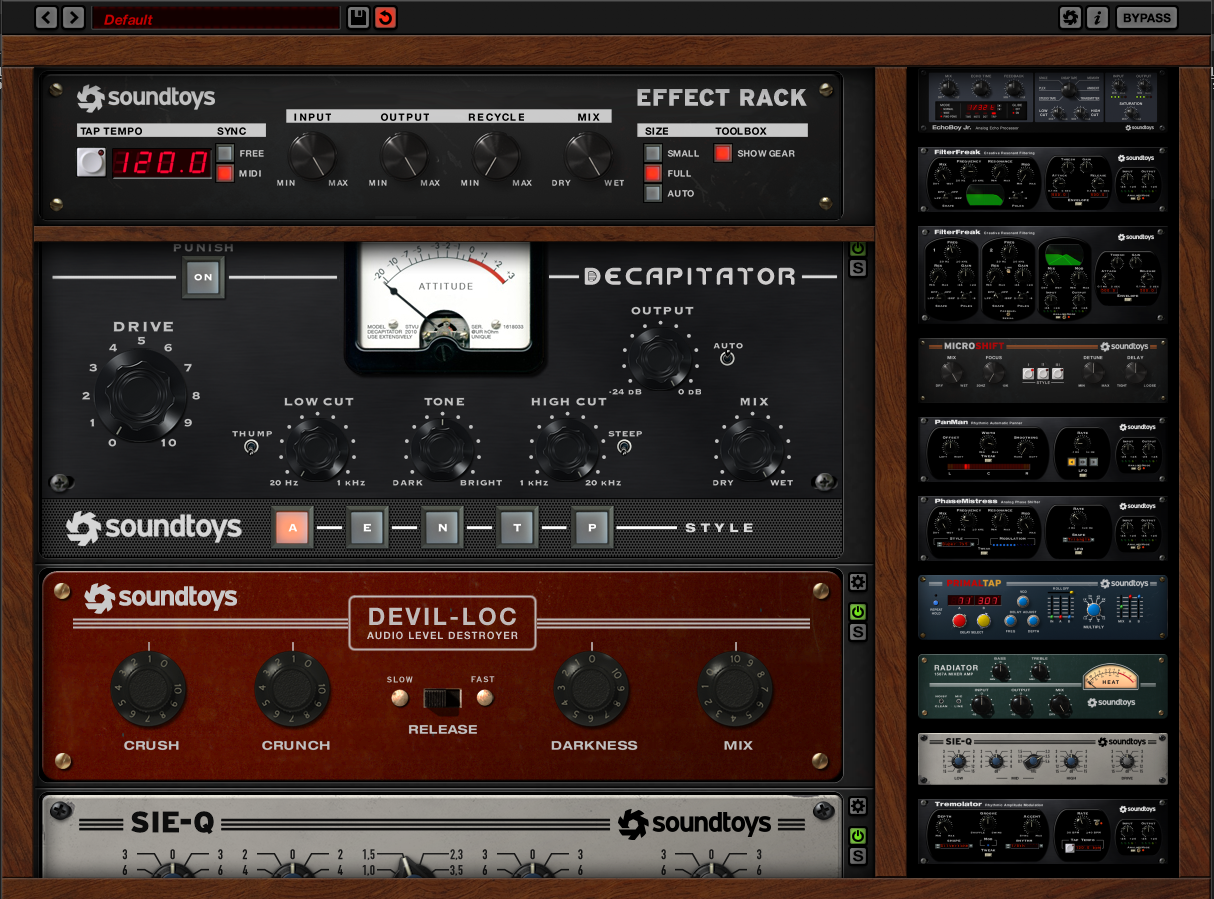Select Radiator in toolbox
The height and width of the screenshot is (899, 1214).
click(1043, 687)
